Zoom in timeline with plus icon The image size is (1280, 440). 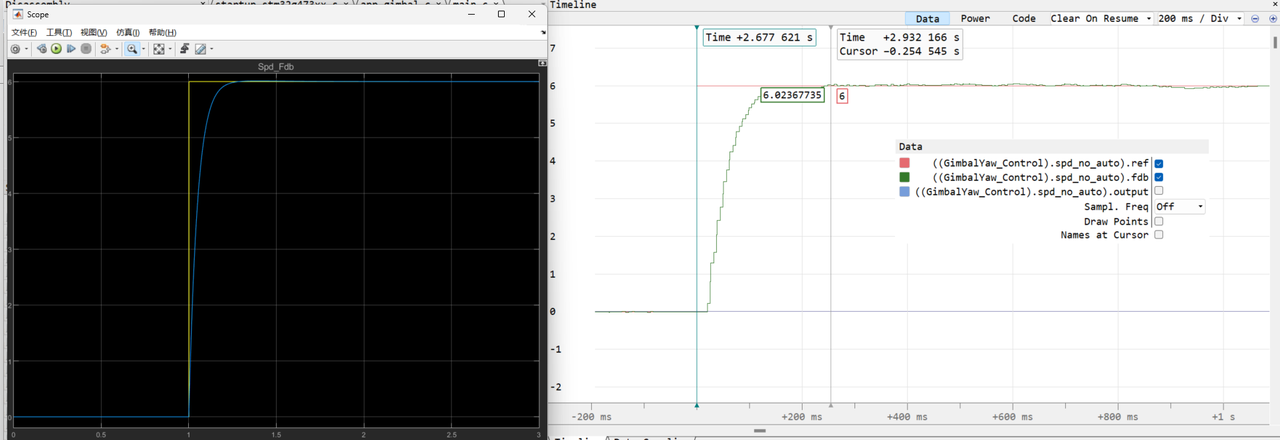click(x=1273, y=19)
